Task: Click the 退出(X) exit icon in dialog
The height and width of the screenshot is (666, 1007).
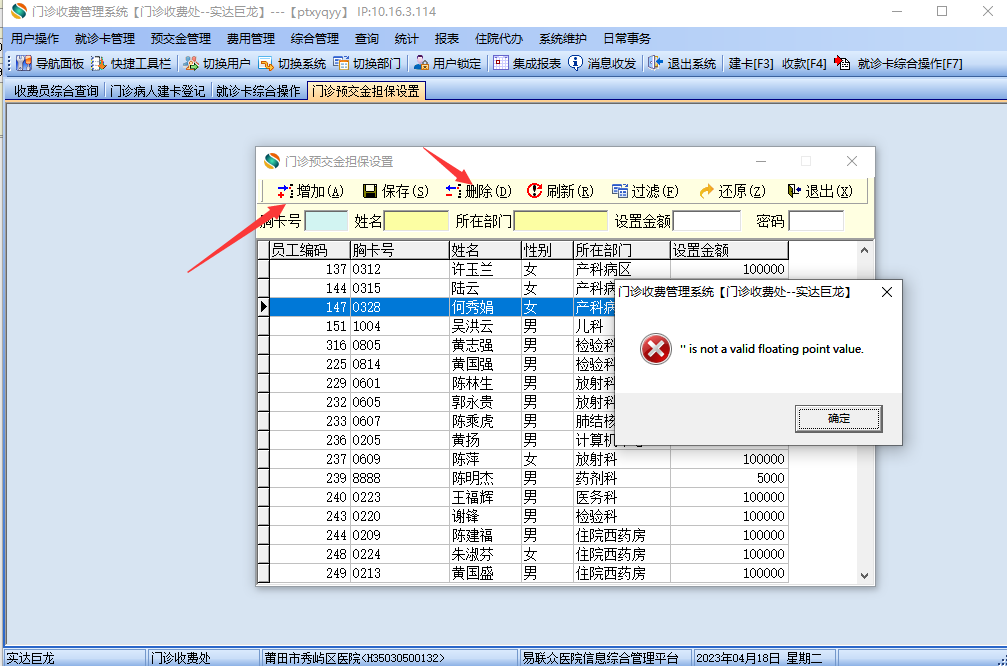Action: [794, 191]
